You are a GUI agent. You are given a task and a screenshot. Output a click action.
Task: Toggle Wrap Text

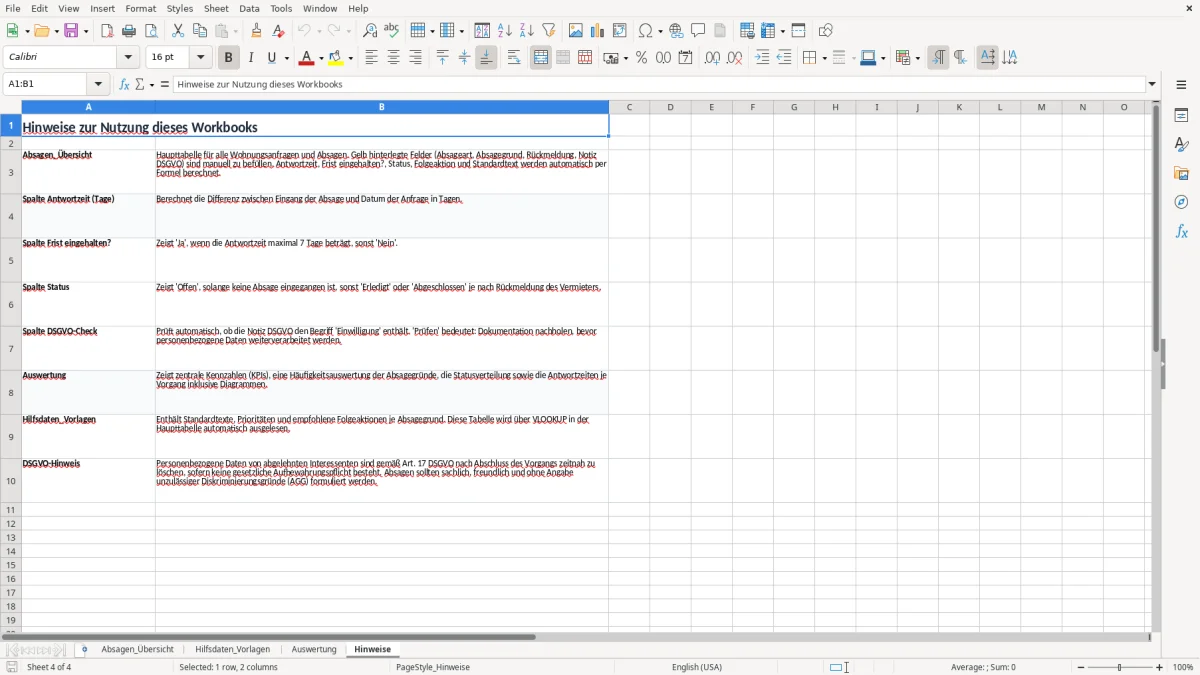[514, 58]
